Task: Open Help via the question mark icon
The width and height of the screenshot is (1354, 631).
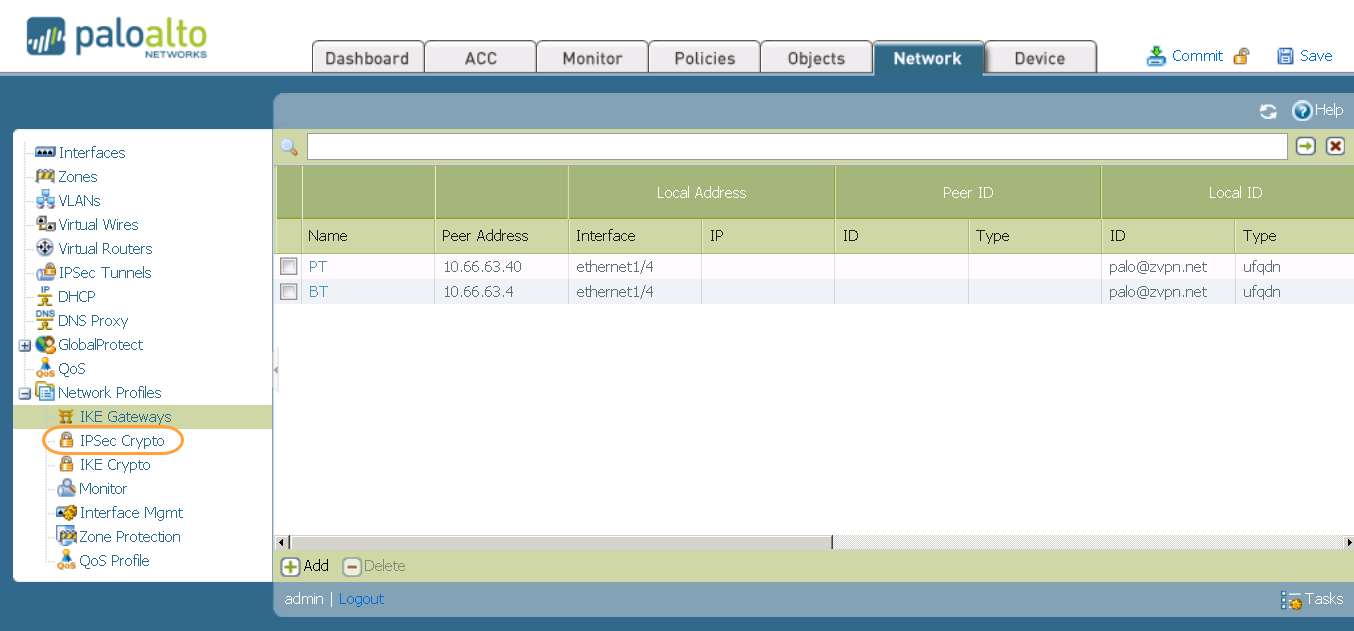Action: (x=1301, y=111)
